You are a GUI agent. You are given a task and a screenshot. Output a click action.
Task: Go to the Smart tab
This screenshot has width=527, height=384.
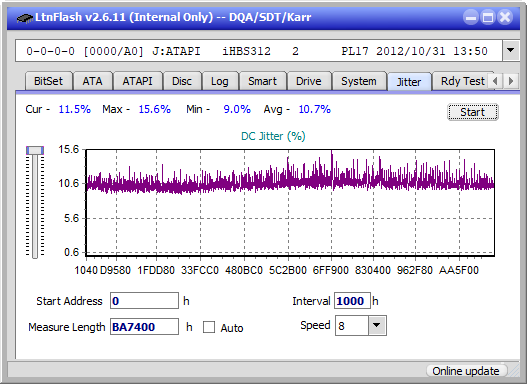[262, 81]
